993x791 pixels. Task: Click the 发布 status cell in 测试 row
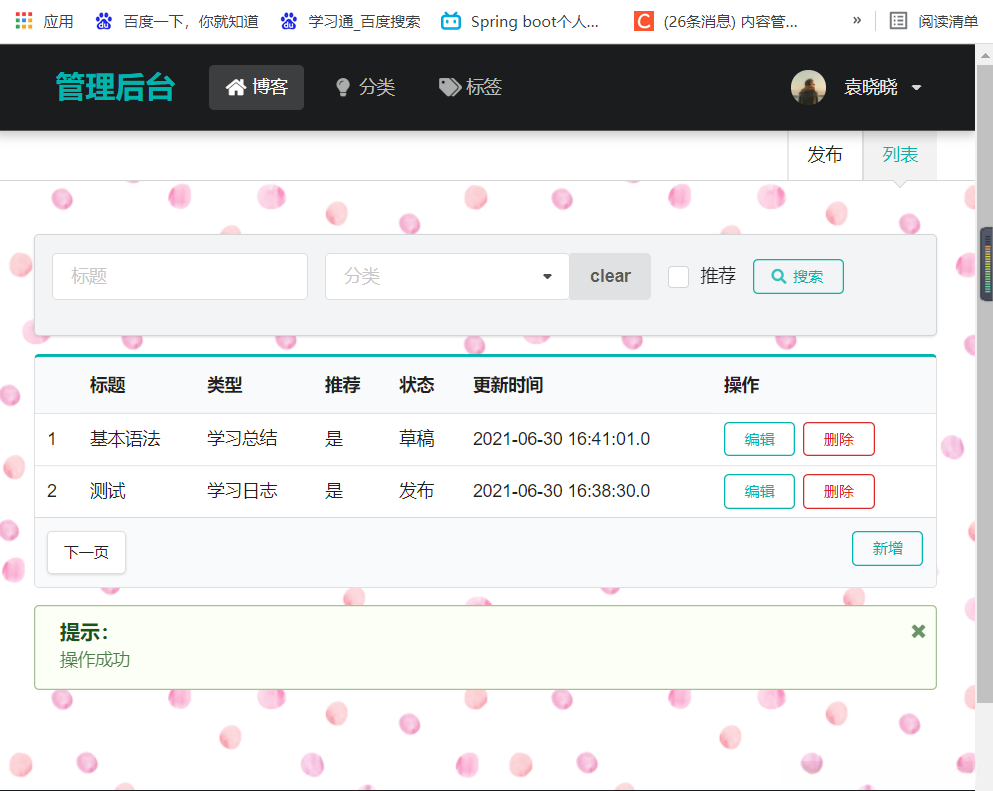coord(416,491)
